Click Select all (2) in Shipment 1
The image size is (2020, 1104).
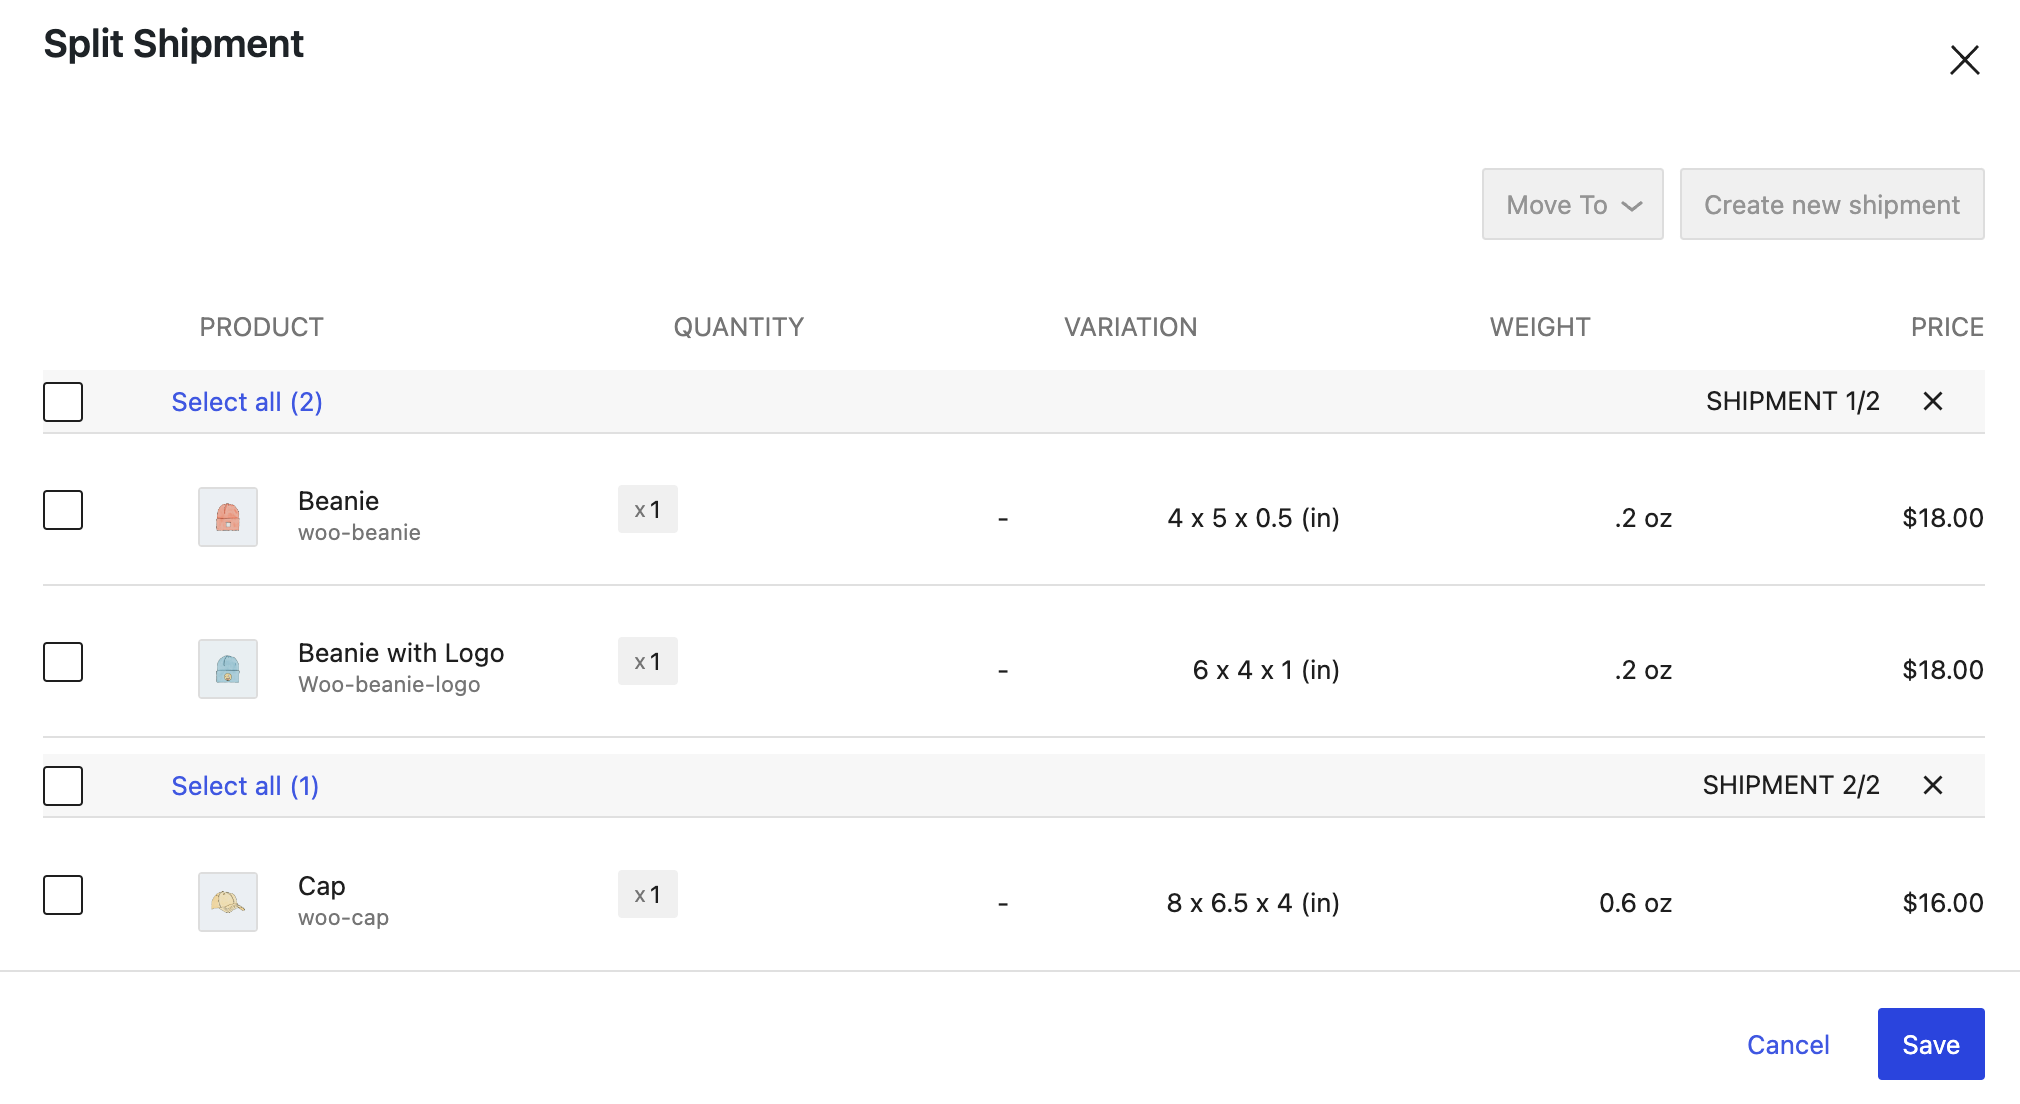[x=246, y=401]
